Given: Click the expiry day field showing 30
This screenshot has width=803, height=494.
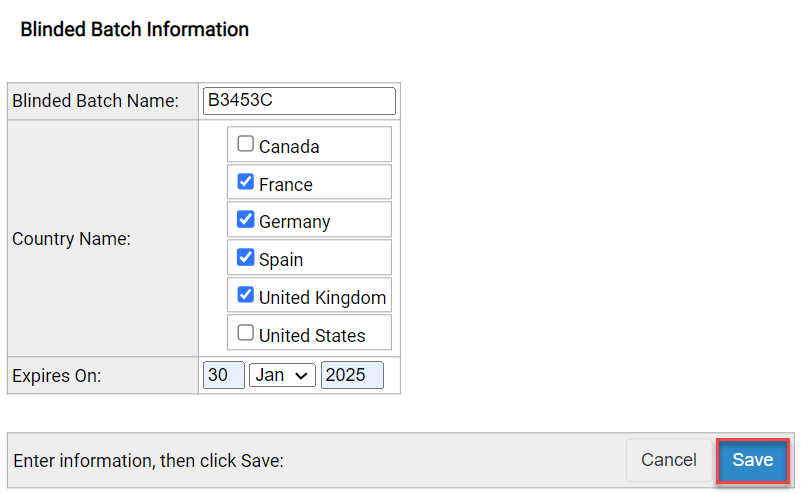Looking at the screenshot, I should click(223, 375).
